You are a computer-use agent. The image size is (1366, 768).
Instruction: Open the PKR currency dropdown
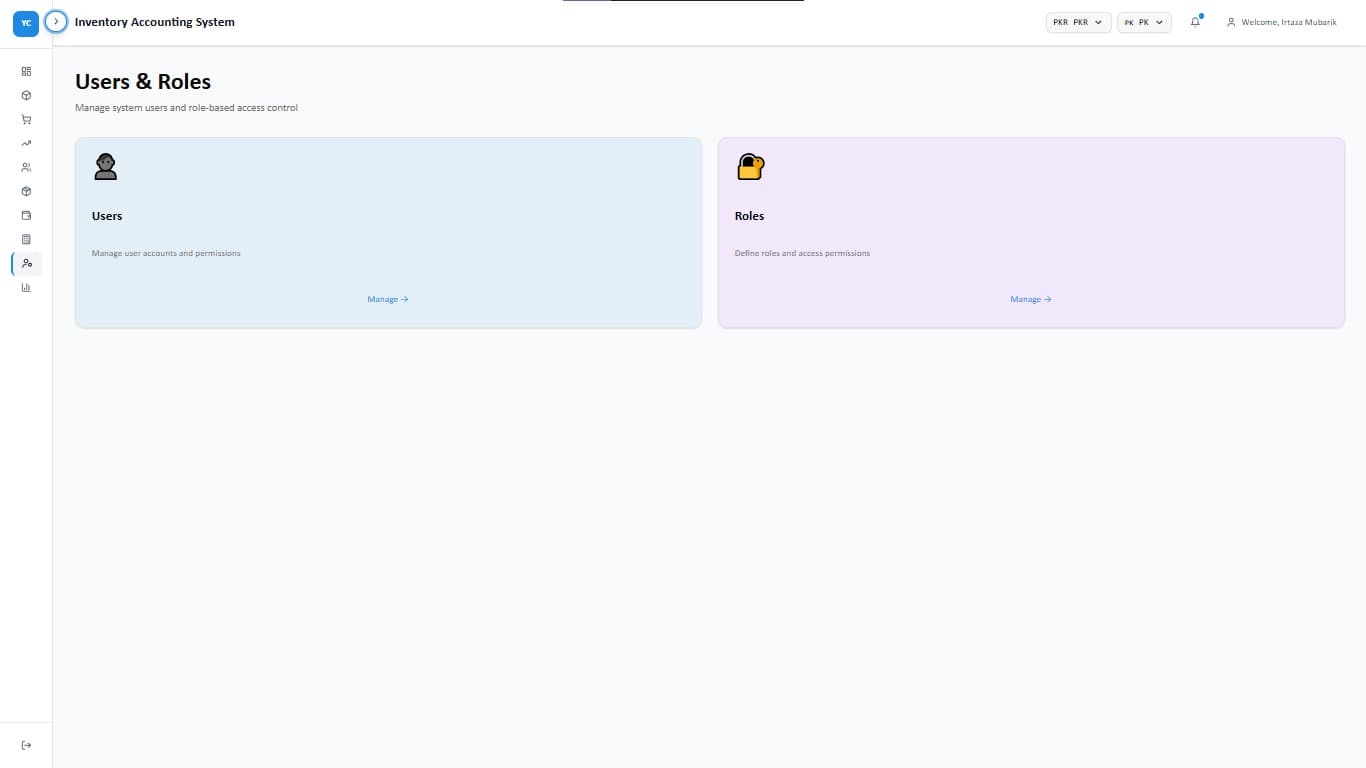(1078, 22)
